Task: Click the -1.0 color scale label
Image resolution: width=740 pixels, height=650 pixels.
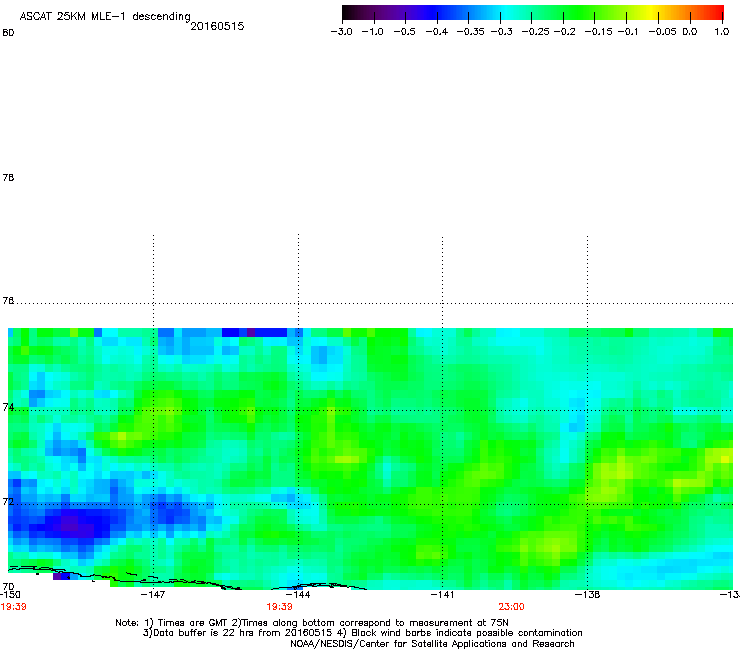Action: point(372,32)
